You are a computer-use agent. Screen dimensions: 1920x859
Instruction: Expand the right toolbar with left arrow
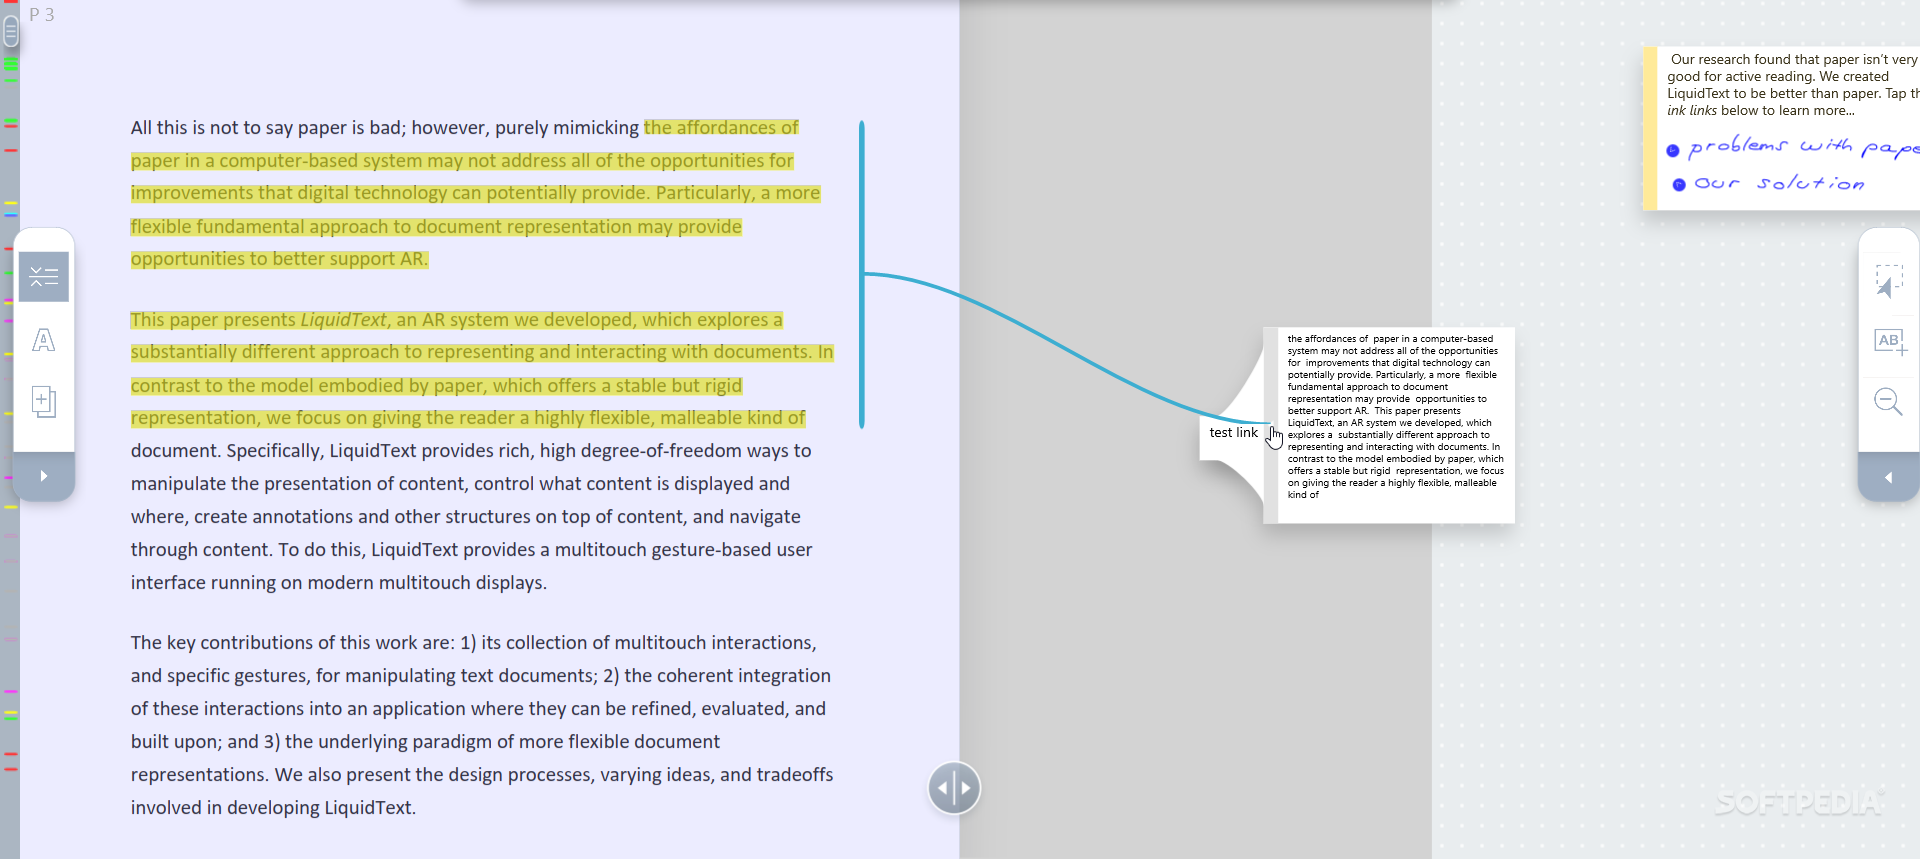[1888, 477]
